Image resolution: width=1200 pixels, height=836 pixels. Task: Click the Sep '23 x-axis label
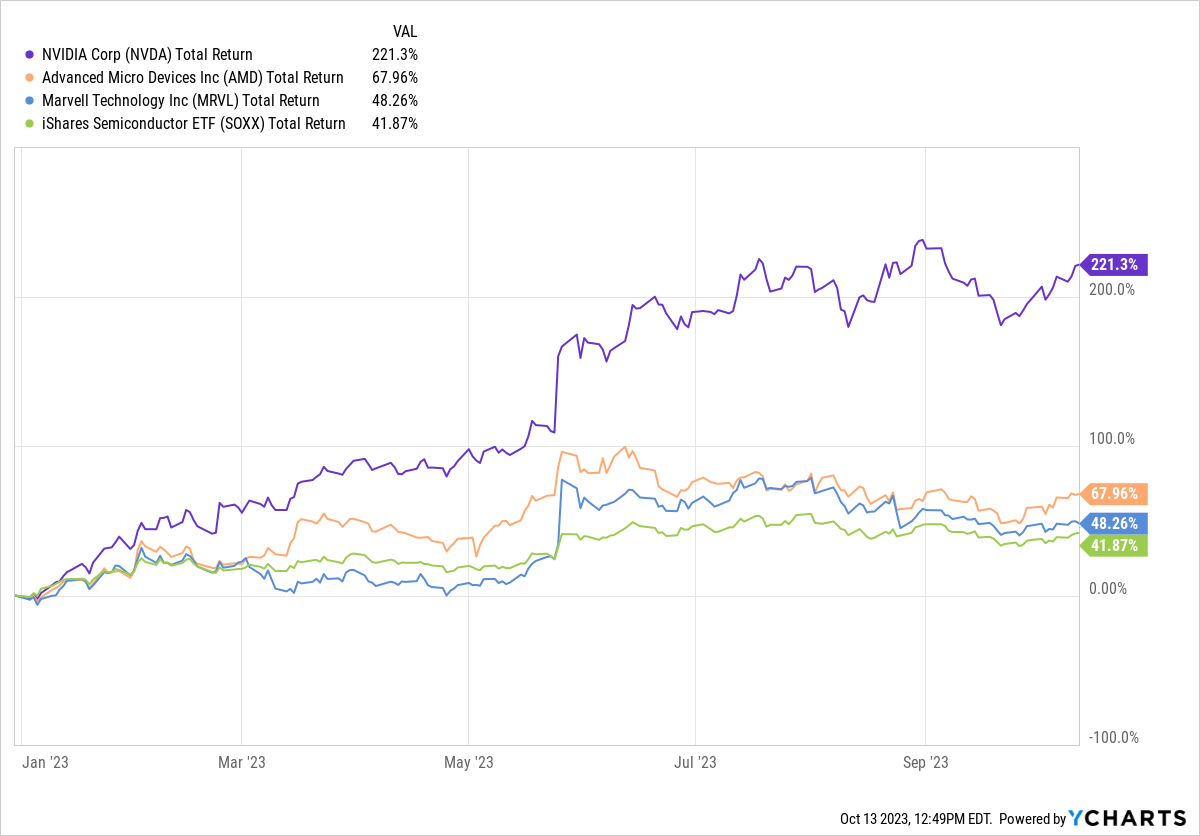(926, 762)
